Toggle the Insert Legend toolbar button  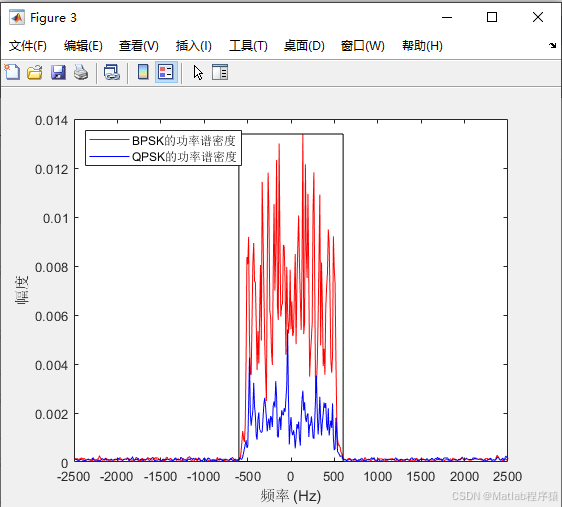point(166,72)
